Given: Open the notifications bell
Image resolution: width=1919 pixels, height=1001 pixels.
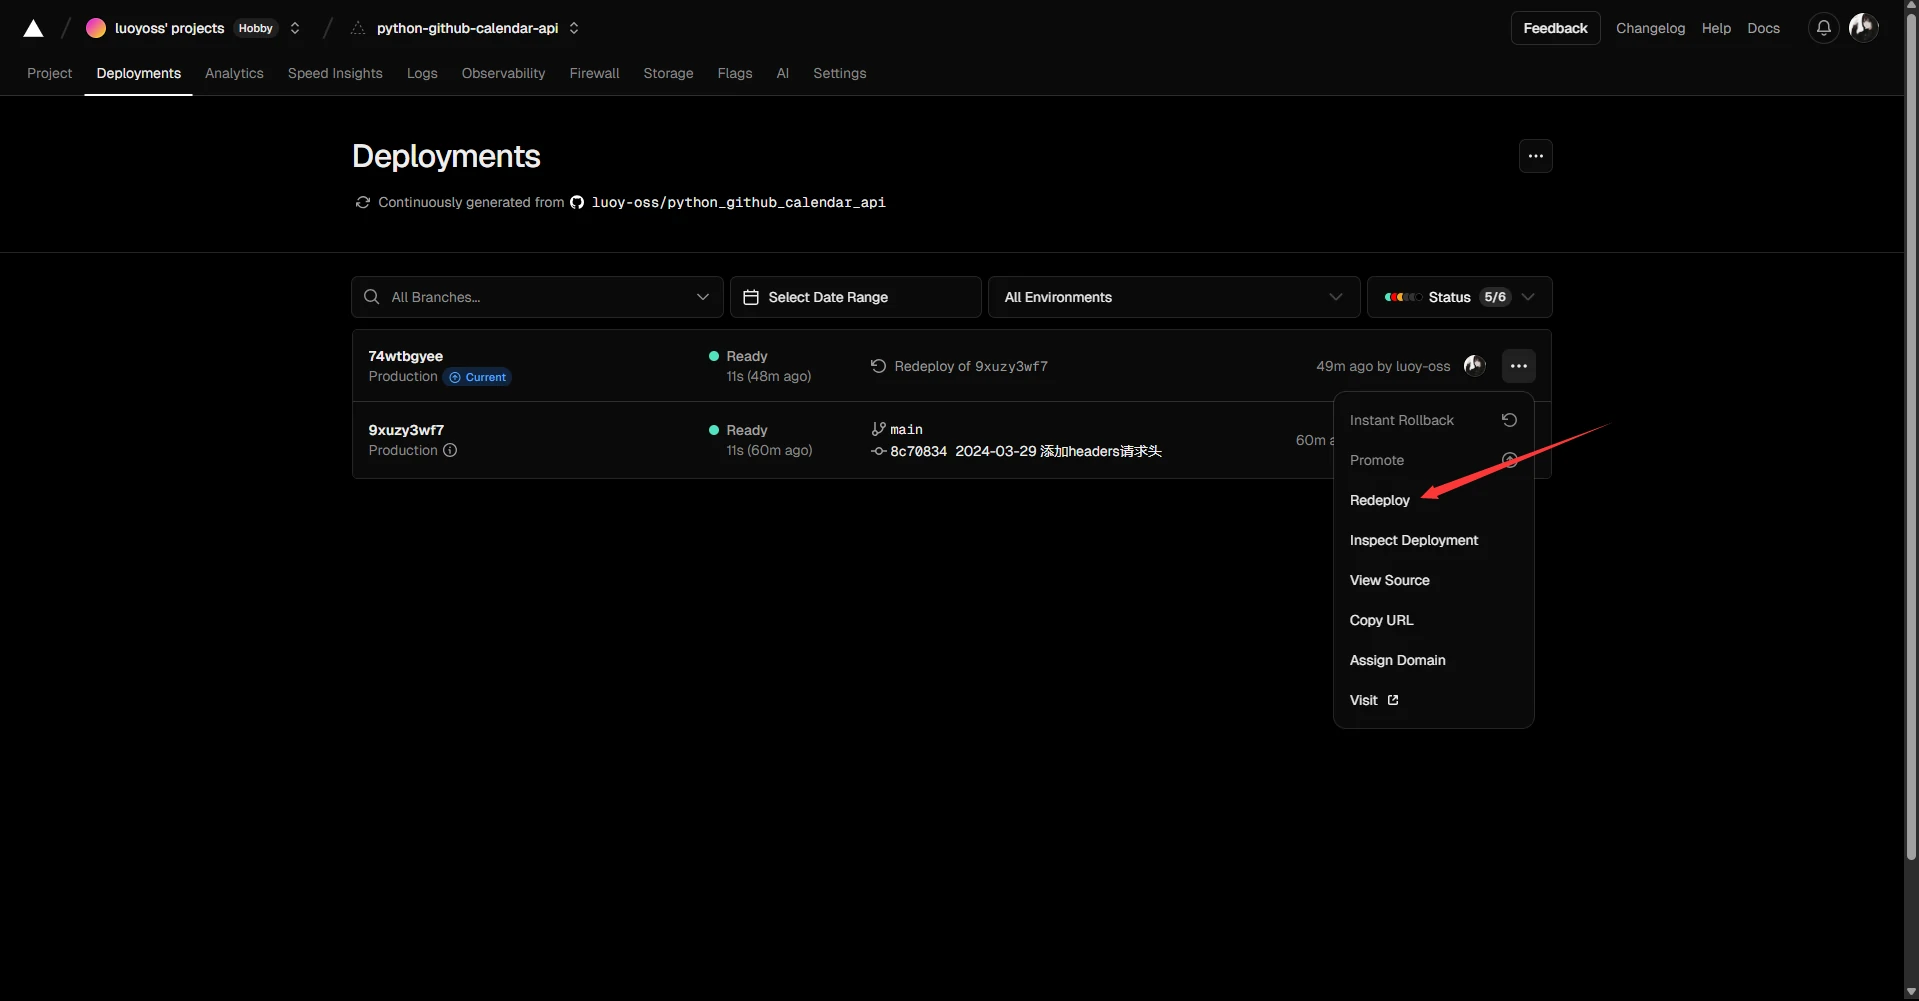Looking at the screenshot, I should (x=1823, y=28).
